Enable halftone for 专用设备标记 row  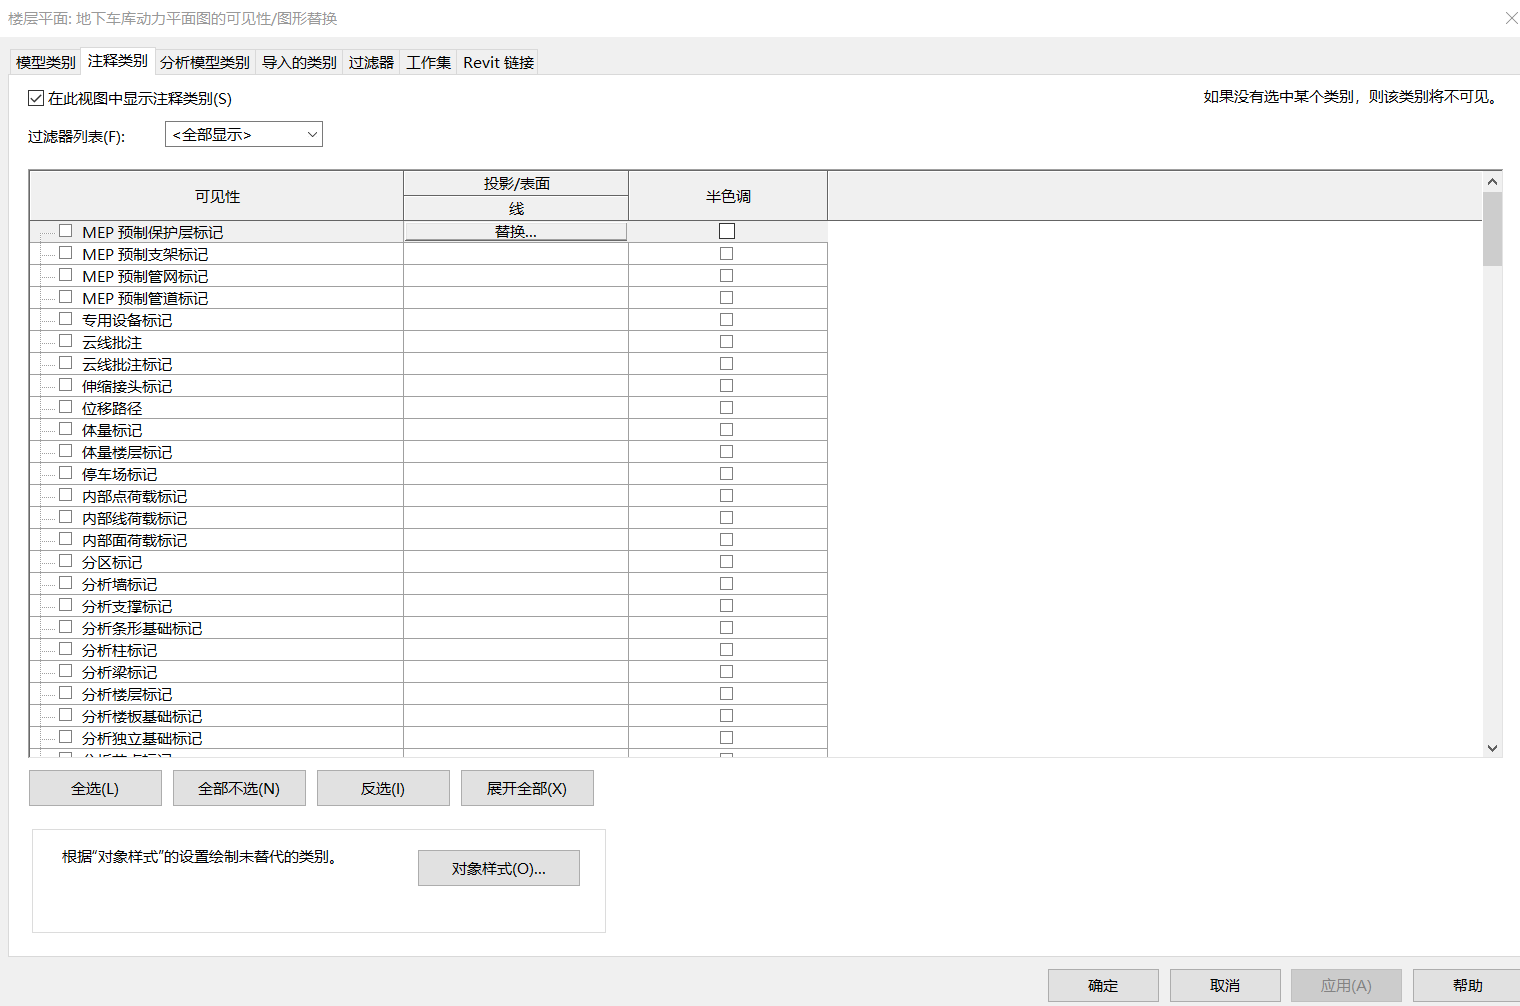click(727, 320)
